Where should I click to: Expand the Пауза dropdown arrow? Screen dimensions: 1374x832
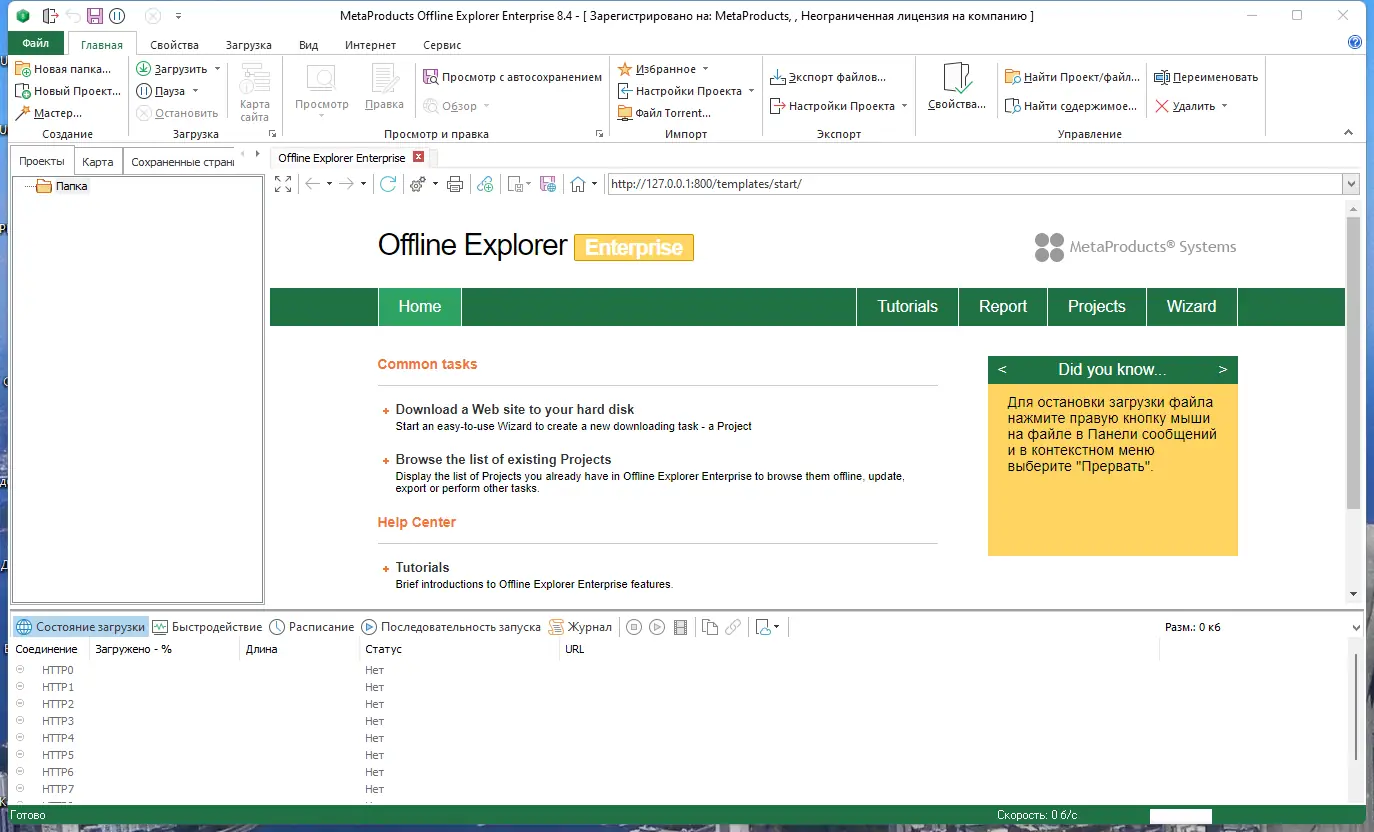pyautogui.click(x=195, y=91)
